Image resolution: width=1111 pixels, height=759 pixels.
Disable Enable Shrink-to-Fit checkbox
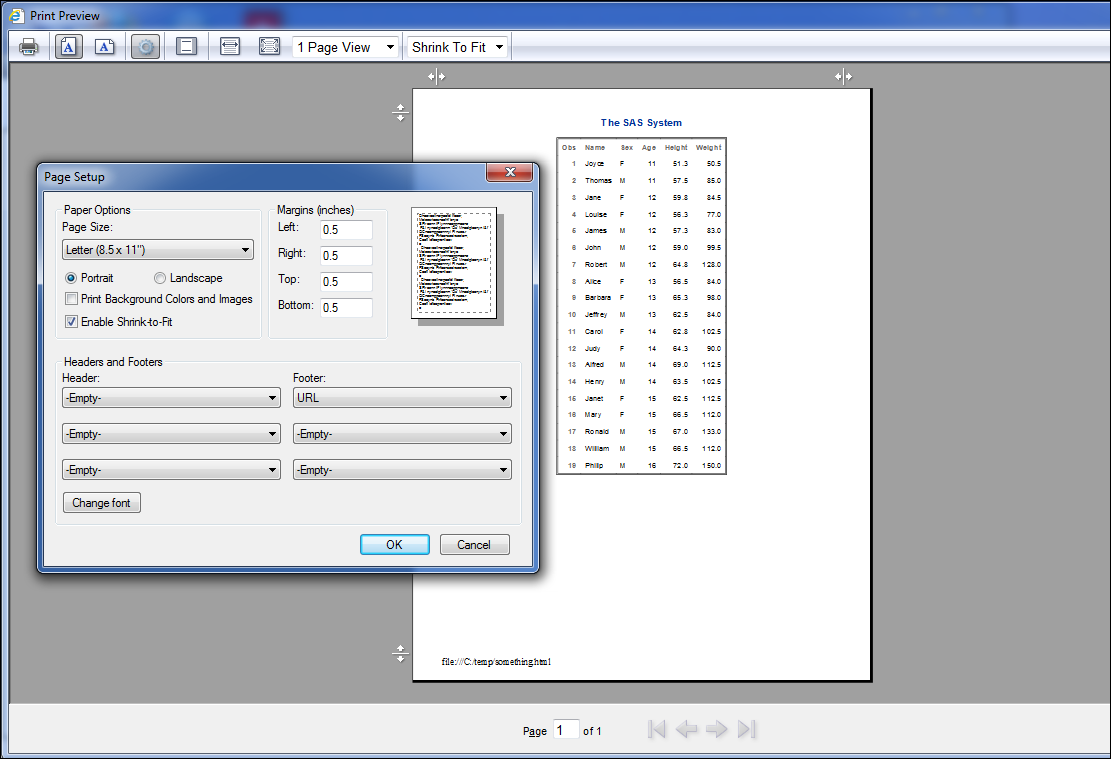(x=71, y=321)
